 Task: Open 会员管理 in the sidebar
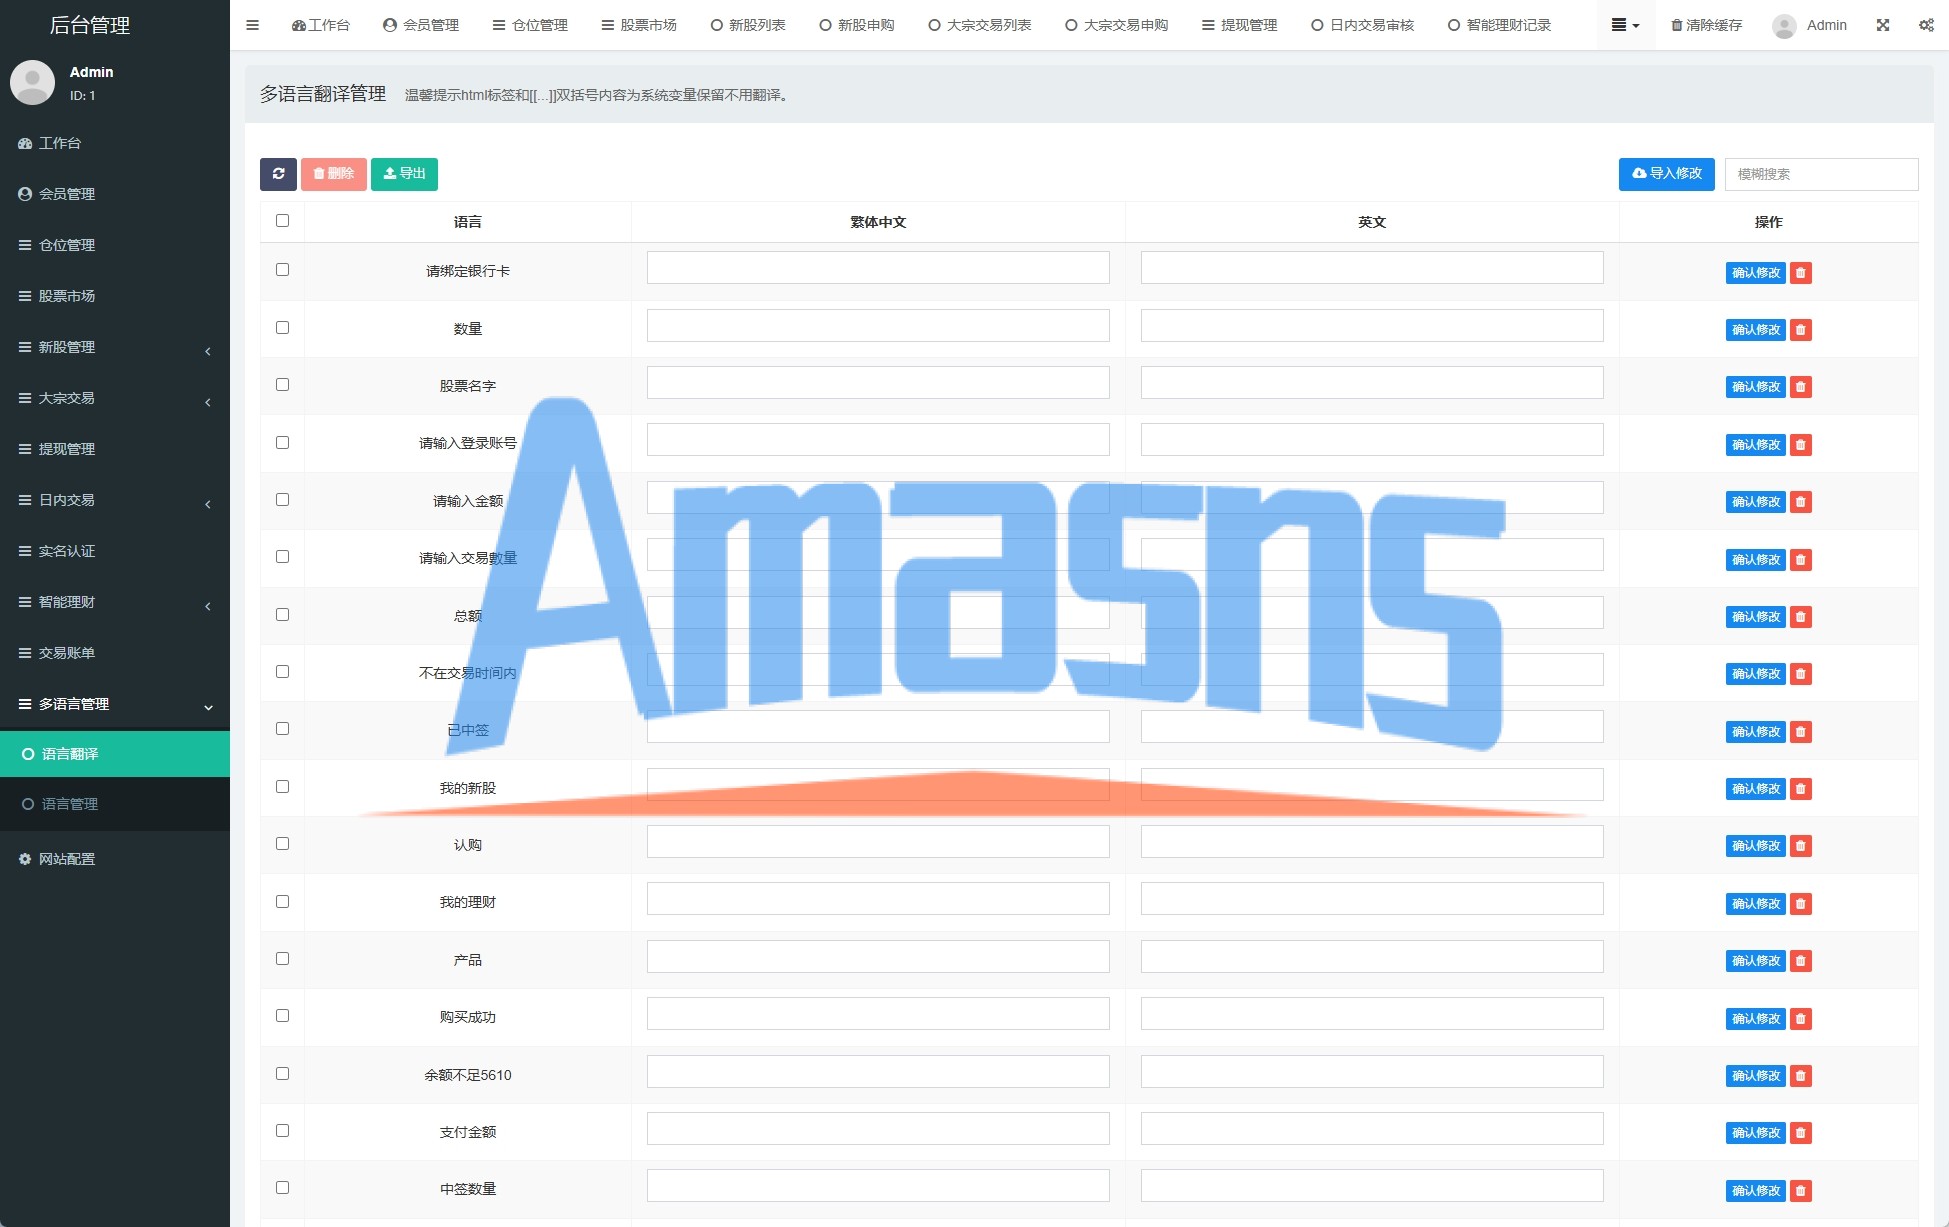pos(115,194)
